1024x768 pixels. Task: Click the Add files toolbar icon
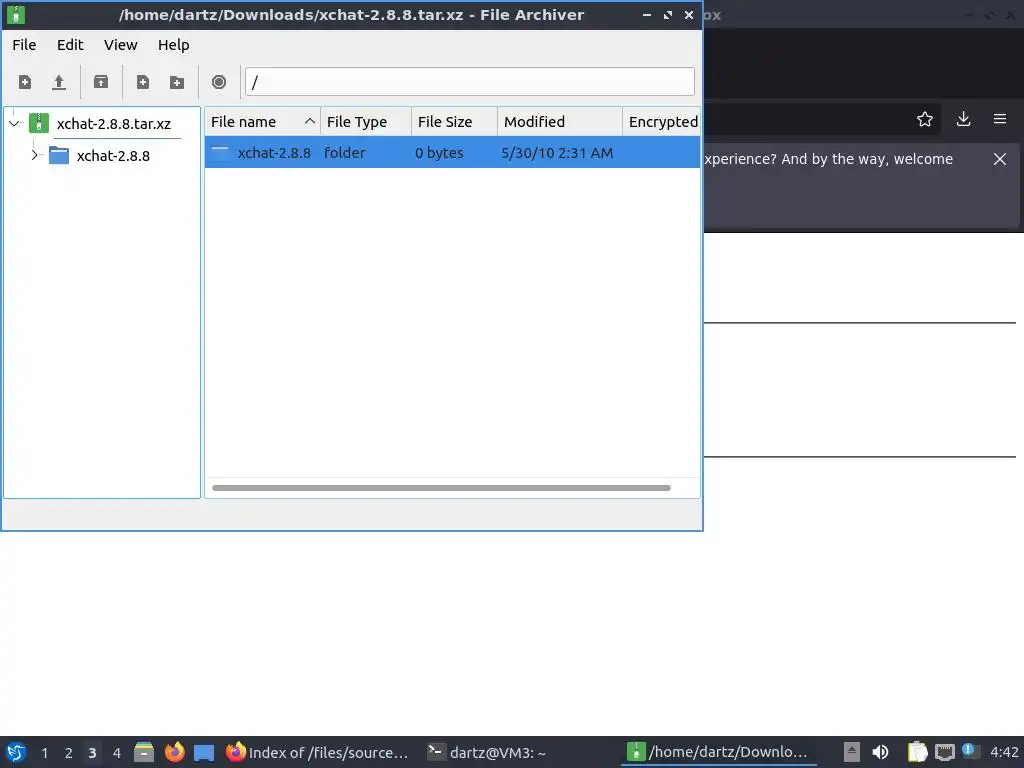(x=142, y=82)
